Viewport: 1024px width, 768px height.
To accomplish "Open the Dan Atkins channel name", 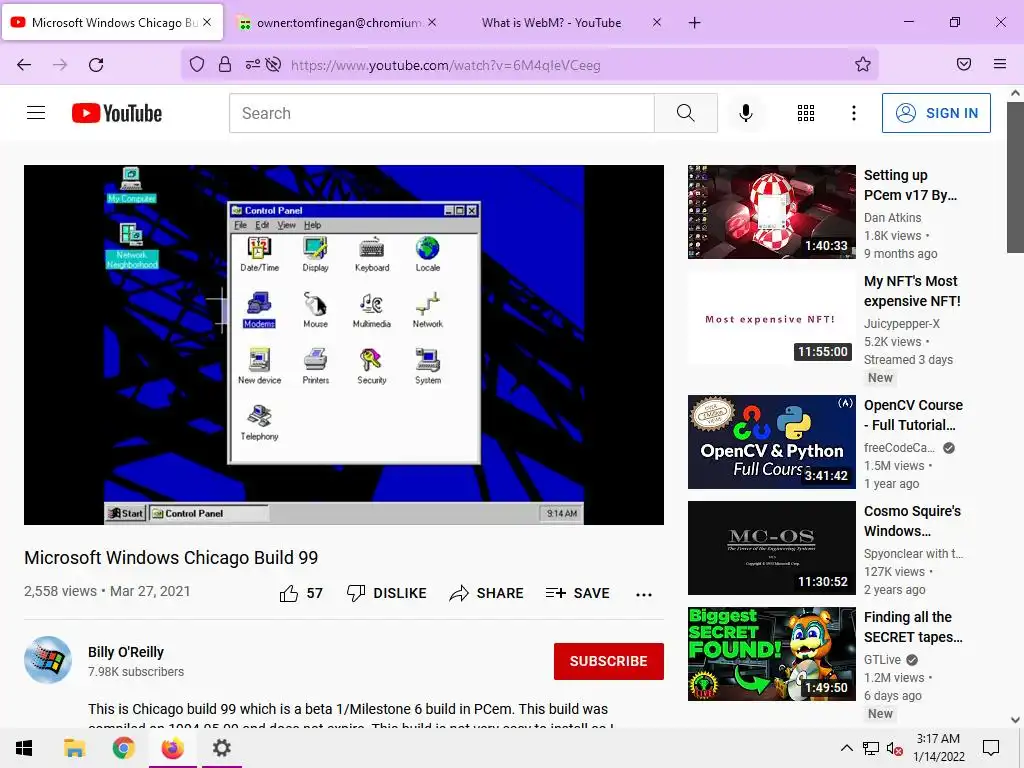I will (x=893, y=217).
